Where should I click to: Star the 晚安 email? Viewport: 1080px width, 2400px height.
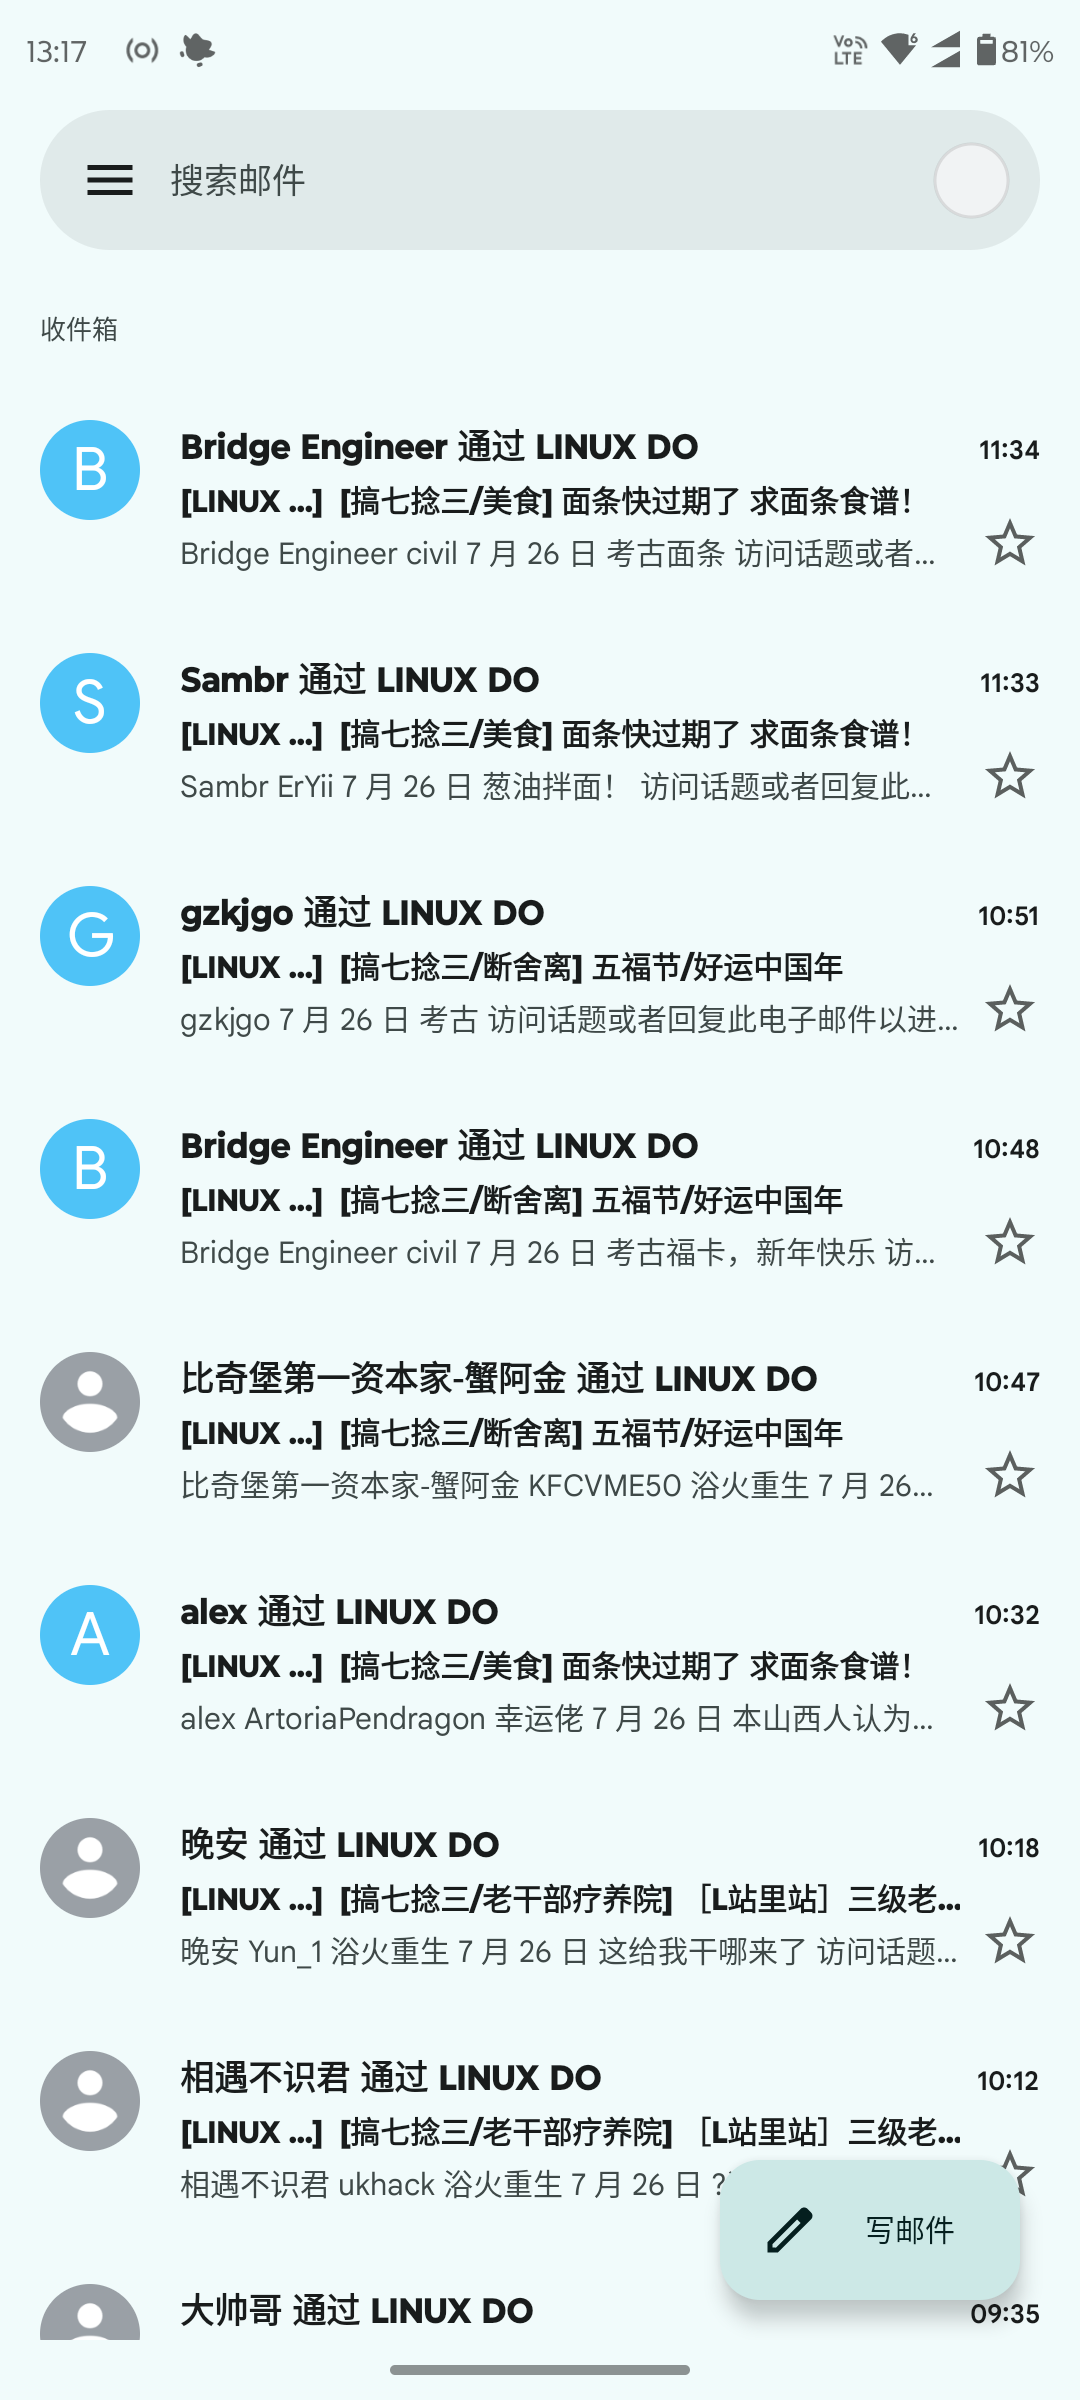[x=1009, y=1941]
